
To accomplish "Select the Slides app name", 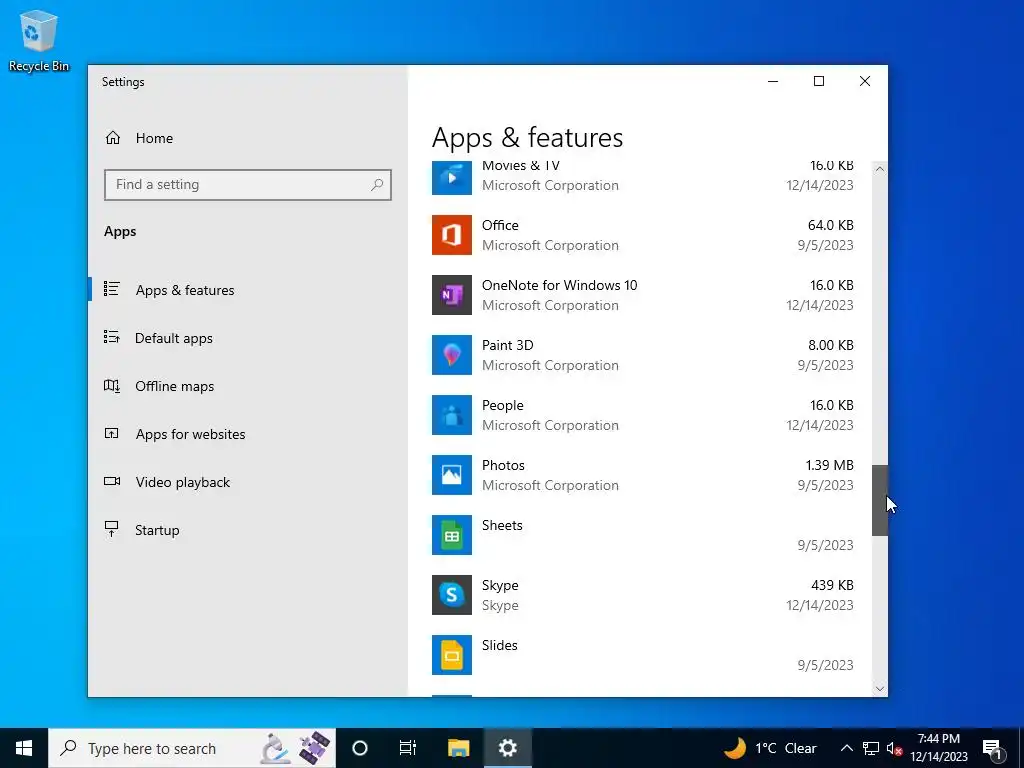I will pos(500,645).
